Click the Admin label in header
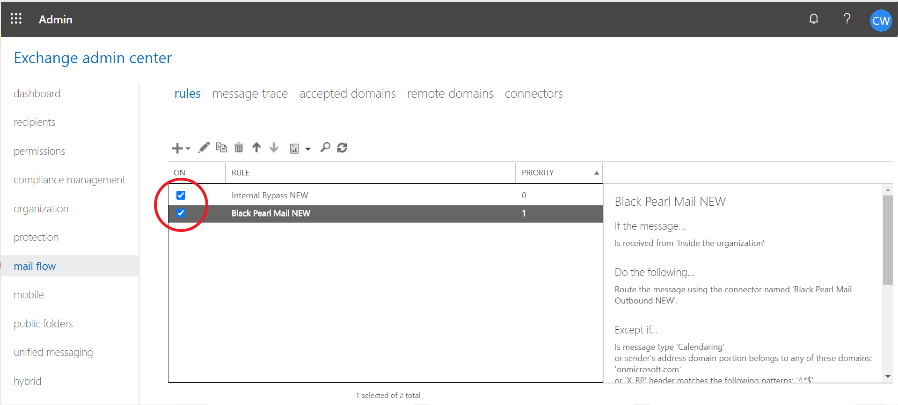The height and width of the screenshot is (405, 898). point(56,19)
